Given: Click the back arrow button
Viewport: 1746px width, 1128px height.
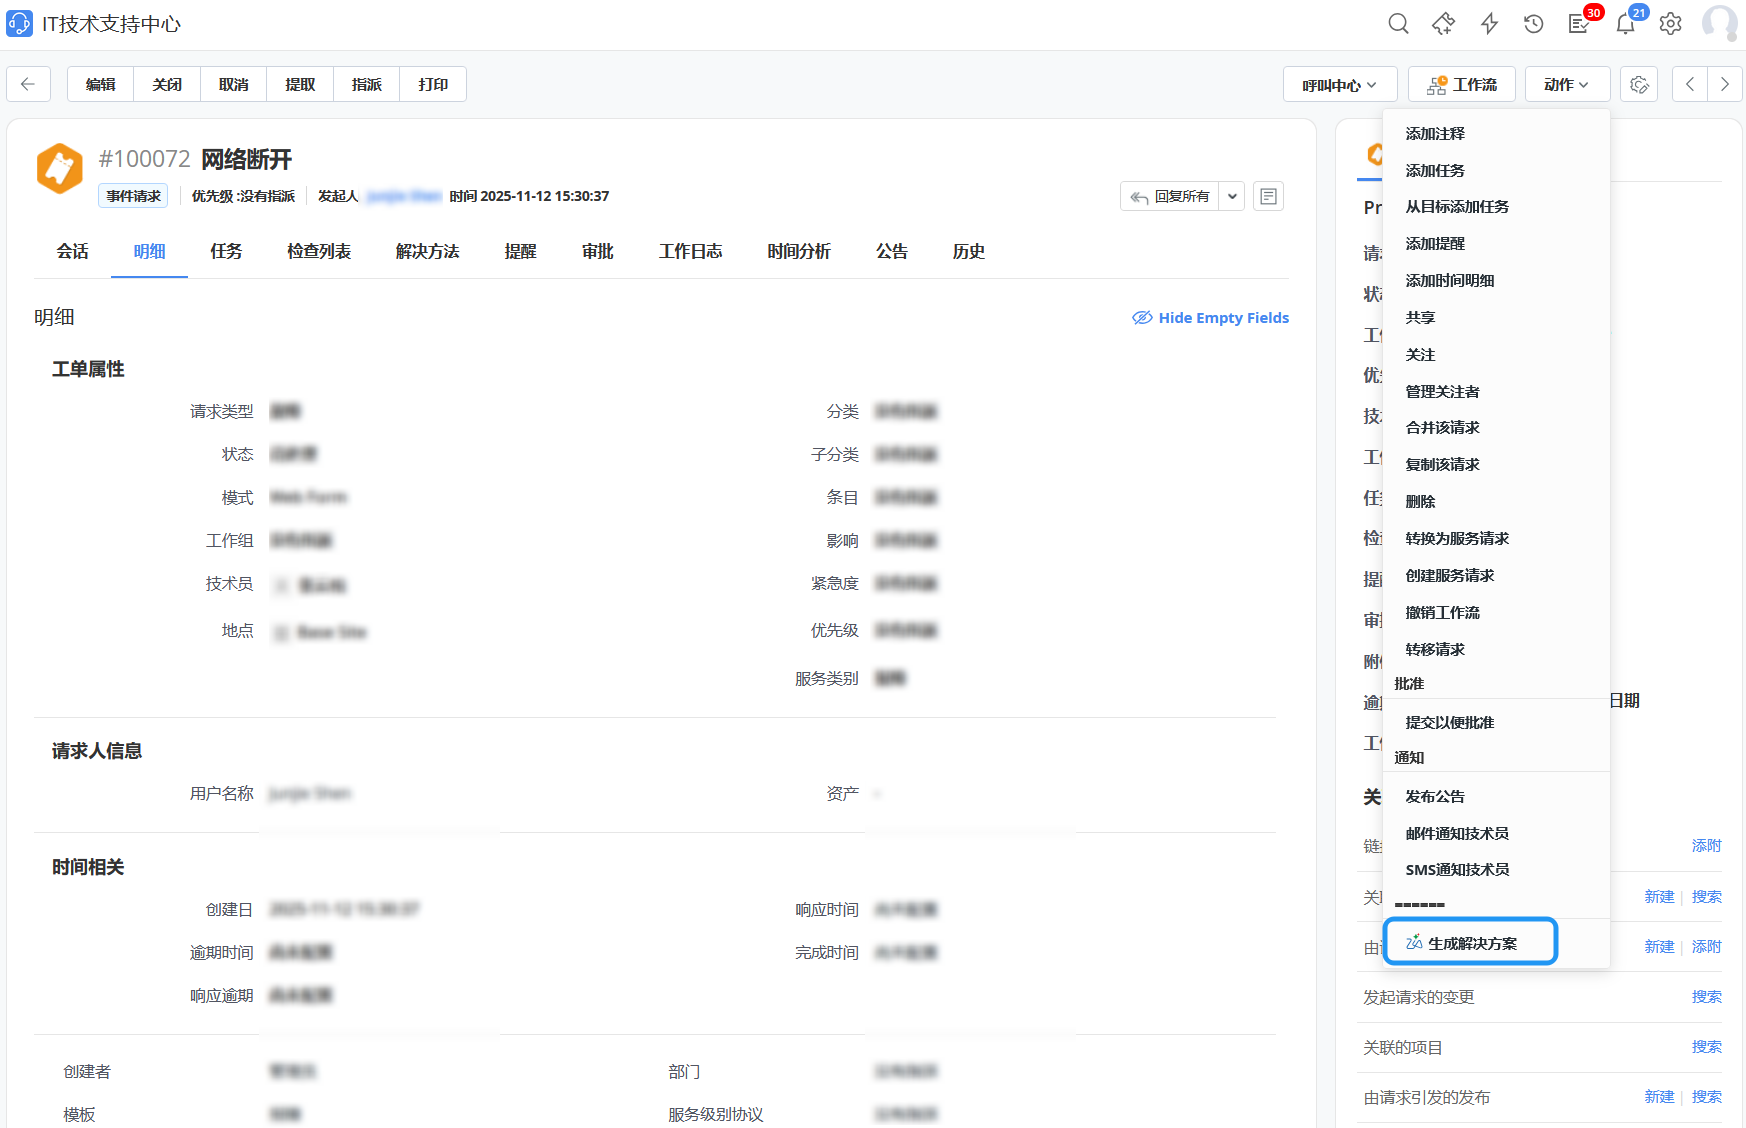Looking at the screenshot, I should pos(28,84).
